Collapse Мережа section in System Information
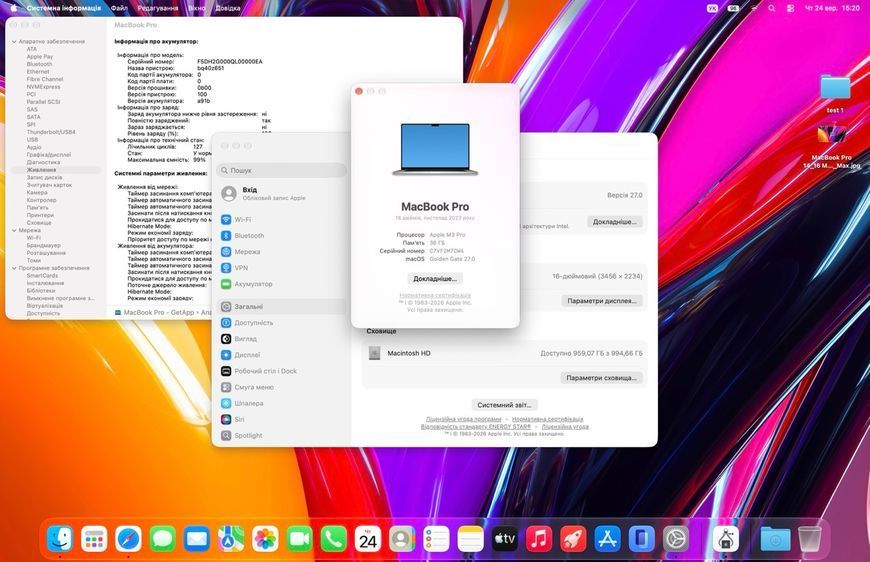The image size is (870, 562). tap(14, 230)
